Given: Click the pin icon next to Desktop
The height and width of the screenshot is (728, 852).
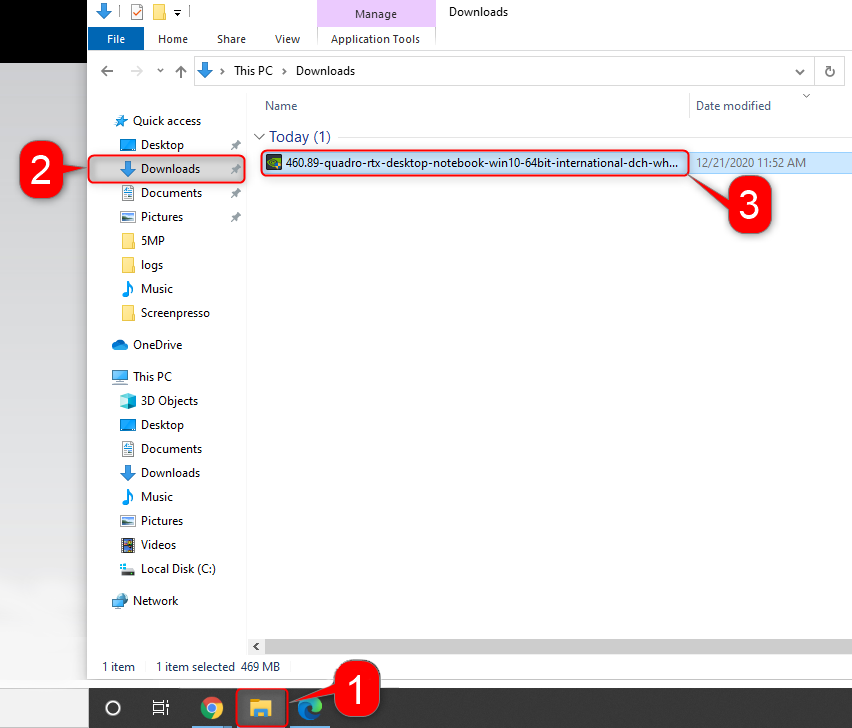Looking at the screenshot, I should point(235,145).
